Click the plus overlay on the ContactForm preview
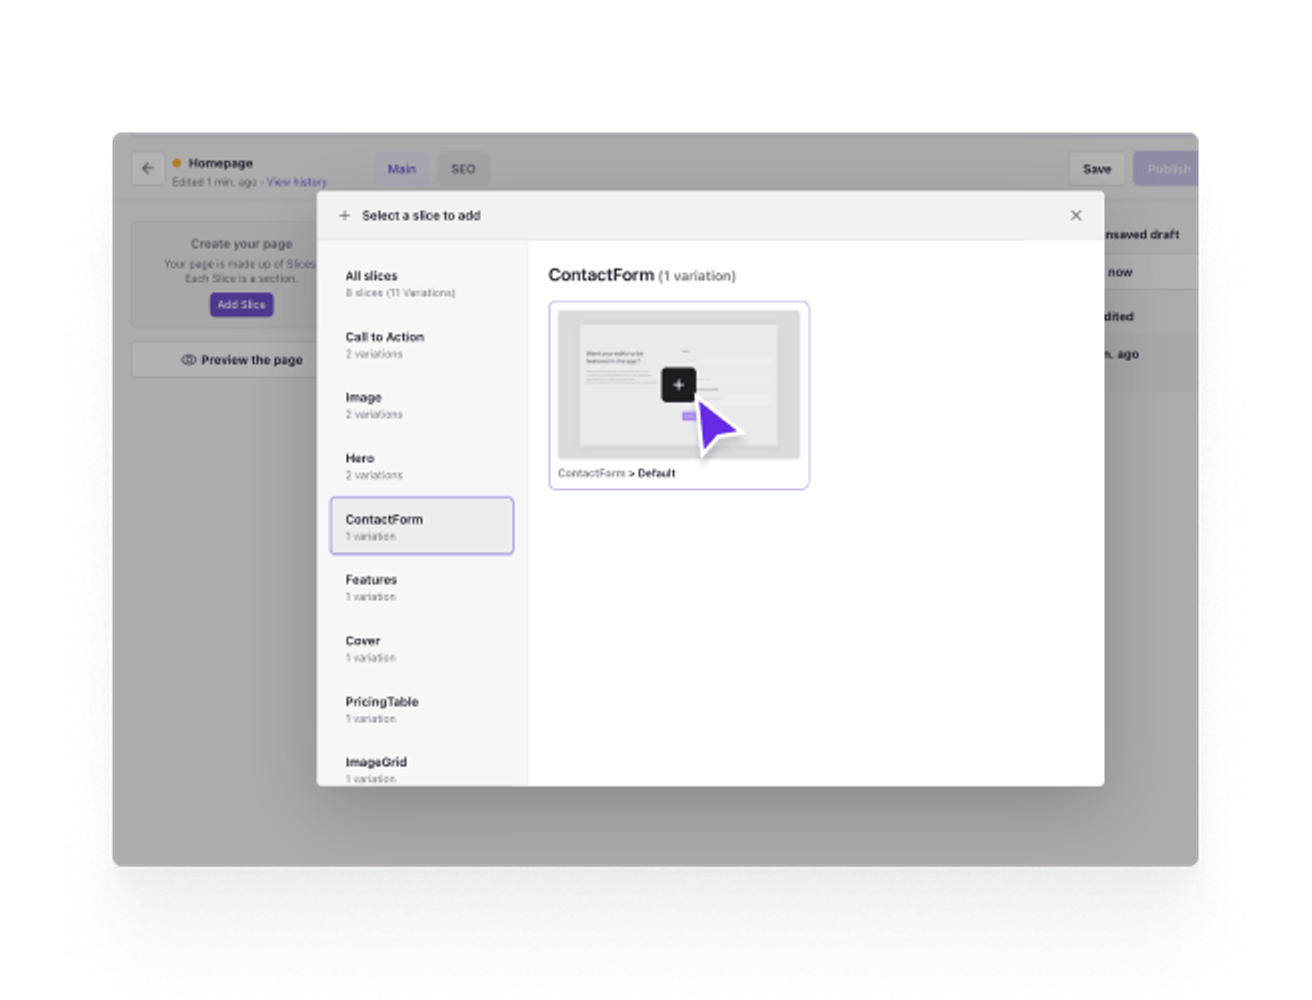 (679, 384)
